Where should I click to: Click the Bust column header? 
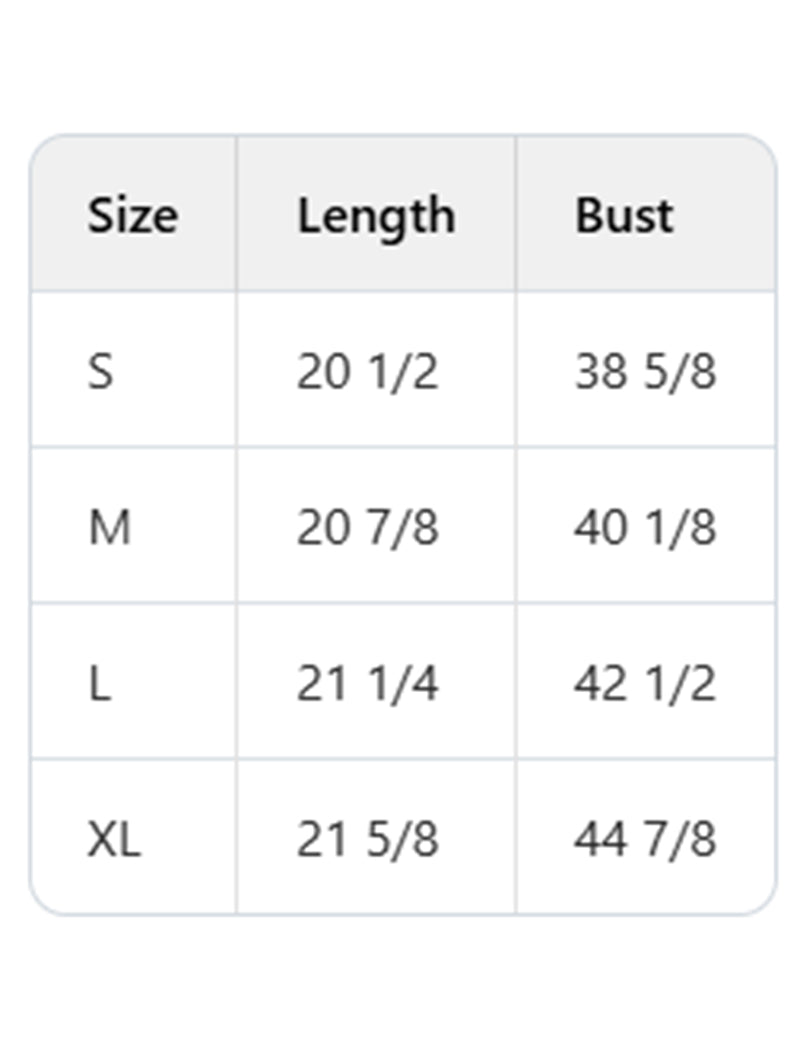click(624, 215)
